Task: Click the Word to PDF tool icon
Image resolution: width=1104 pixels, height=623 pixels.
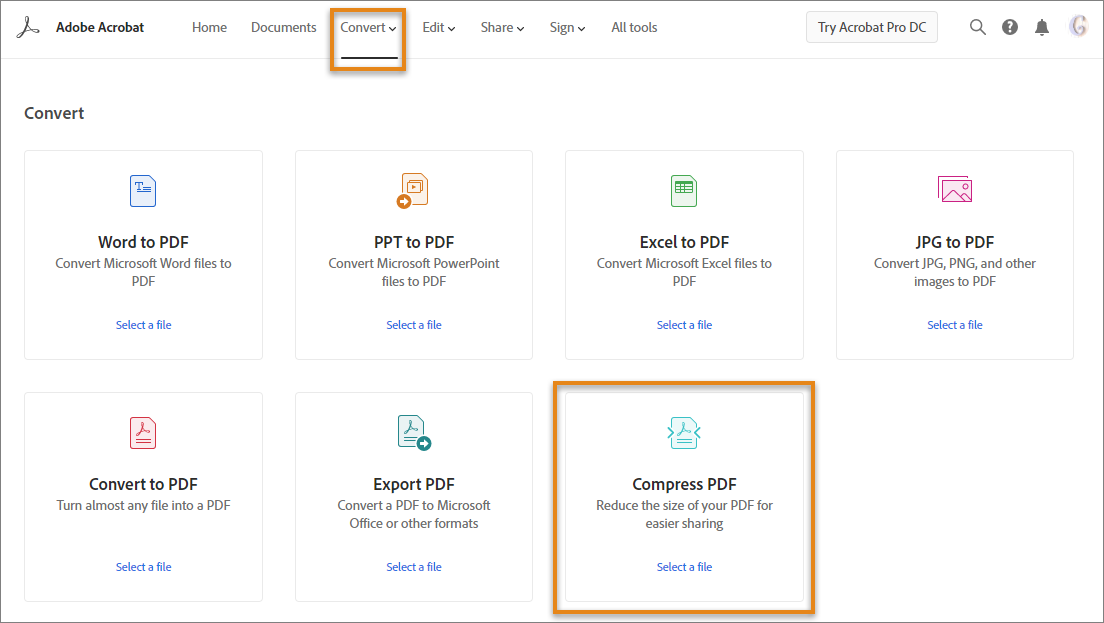Action: point(143,191)
